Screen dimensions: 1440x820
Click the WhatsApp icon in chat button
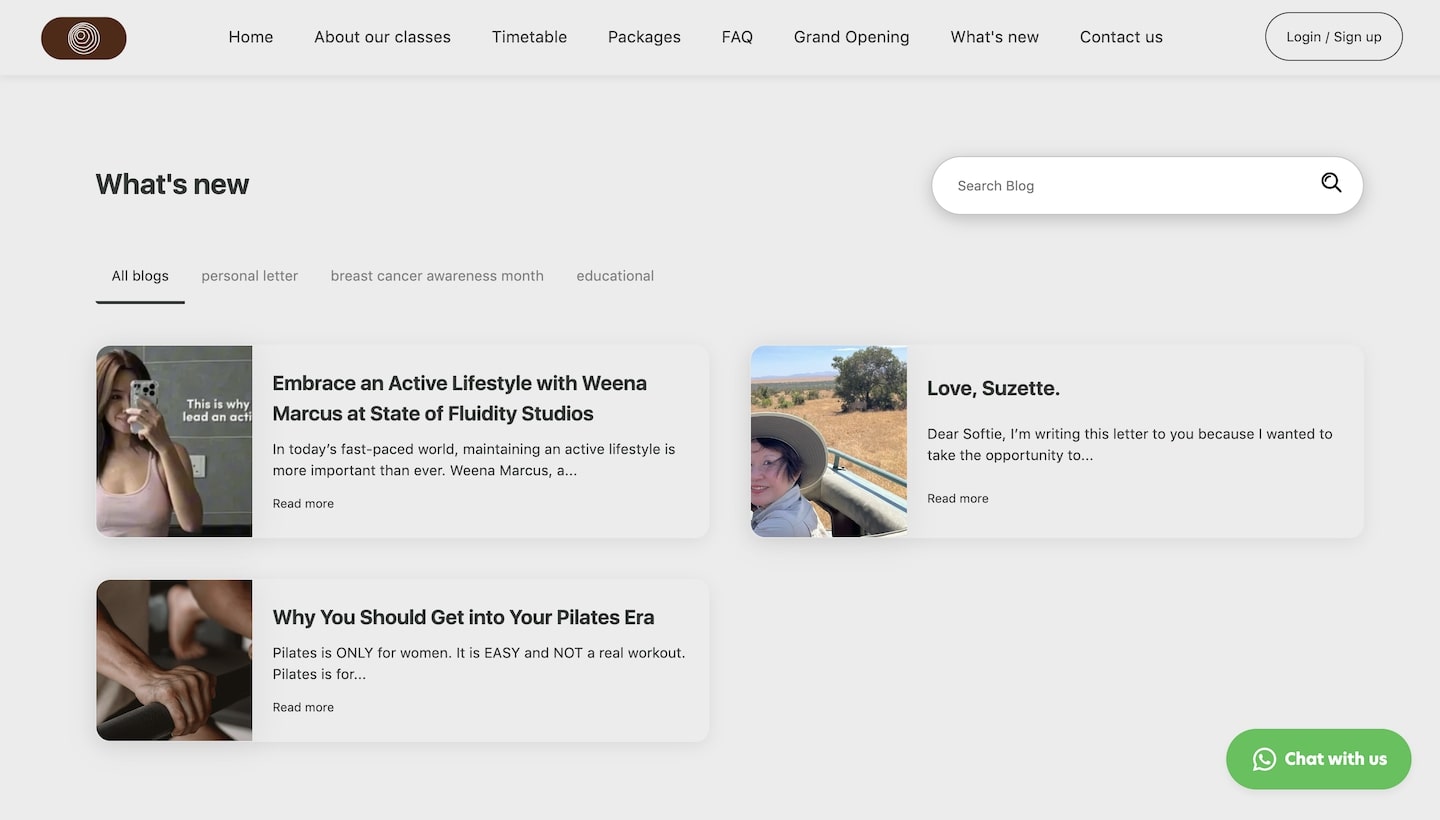(1264, 759)
